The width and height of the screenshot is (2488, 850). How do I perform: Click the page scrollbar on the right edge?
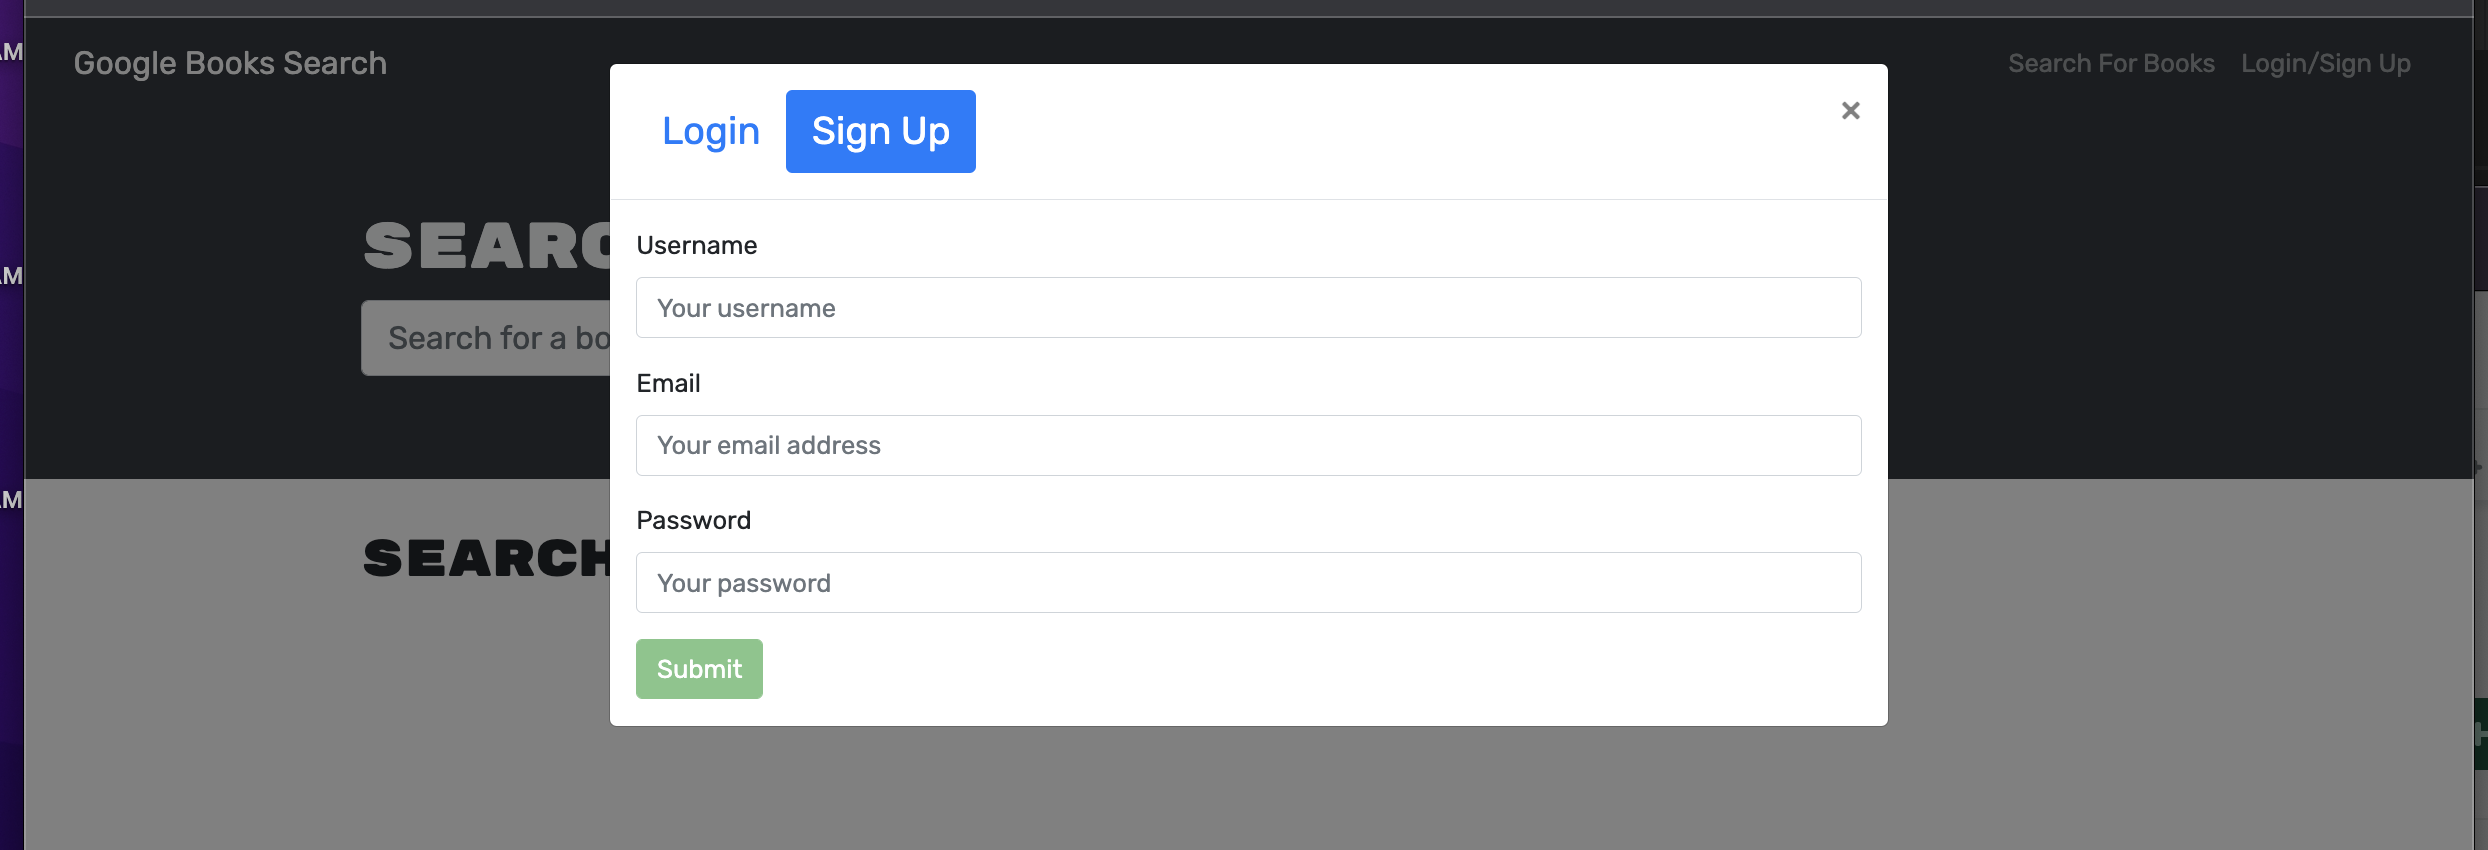(x=2481, y=400)
